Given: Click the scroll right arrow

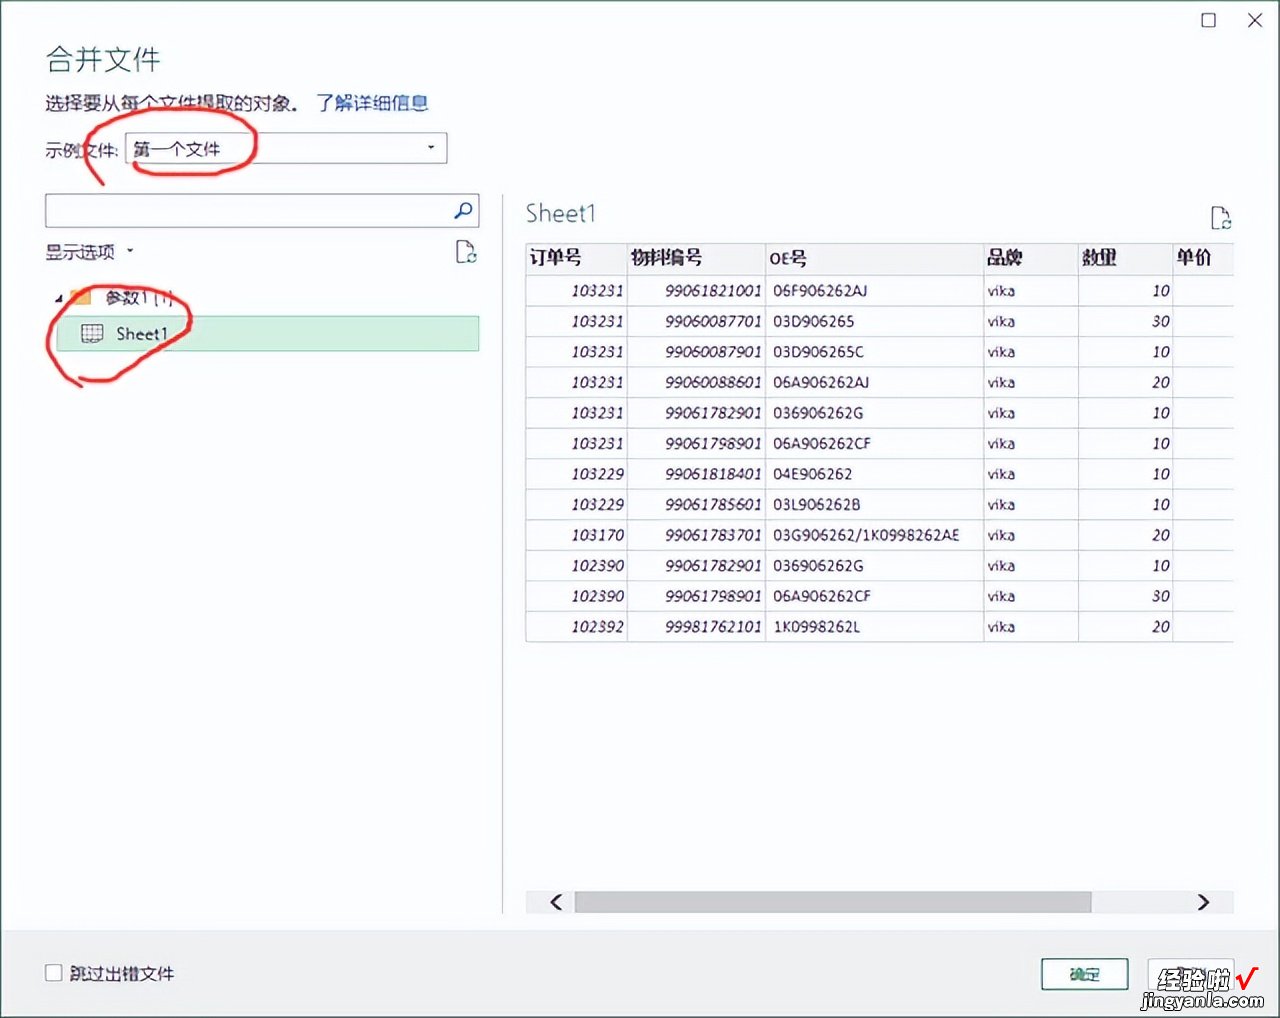Looking at the screenshot, I should pyautogui.click(x=1203, y=902).
